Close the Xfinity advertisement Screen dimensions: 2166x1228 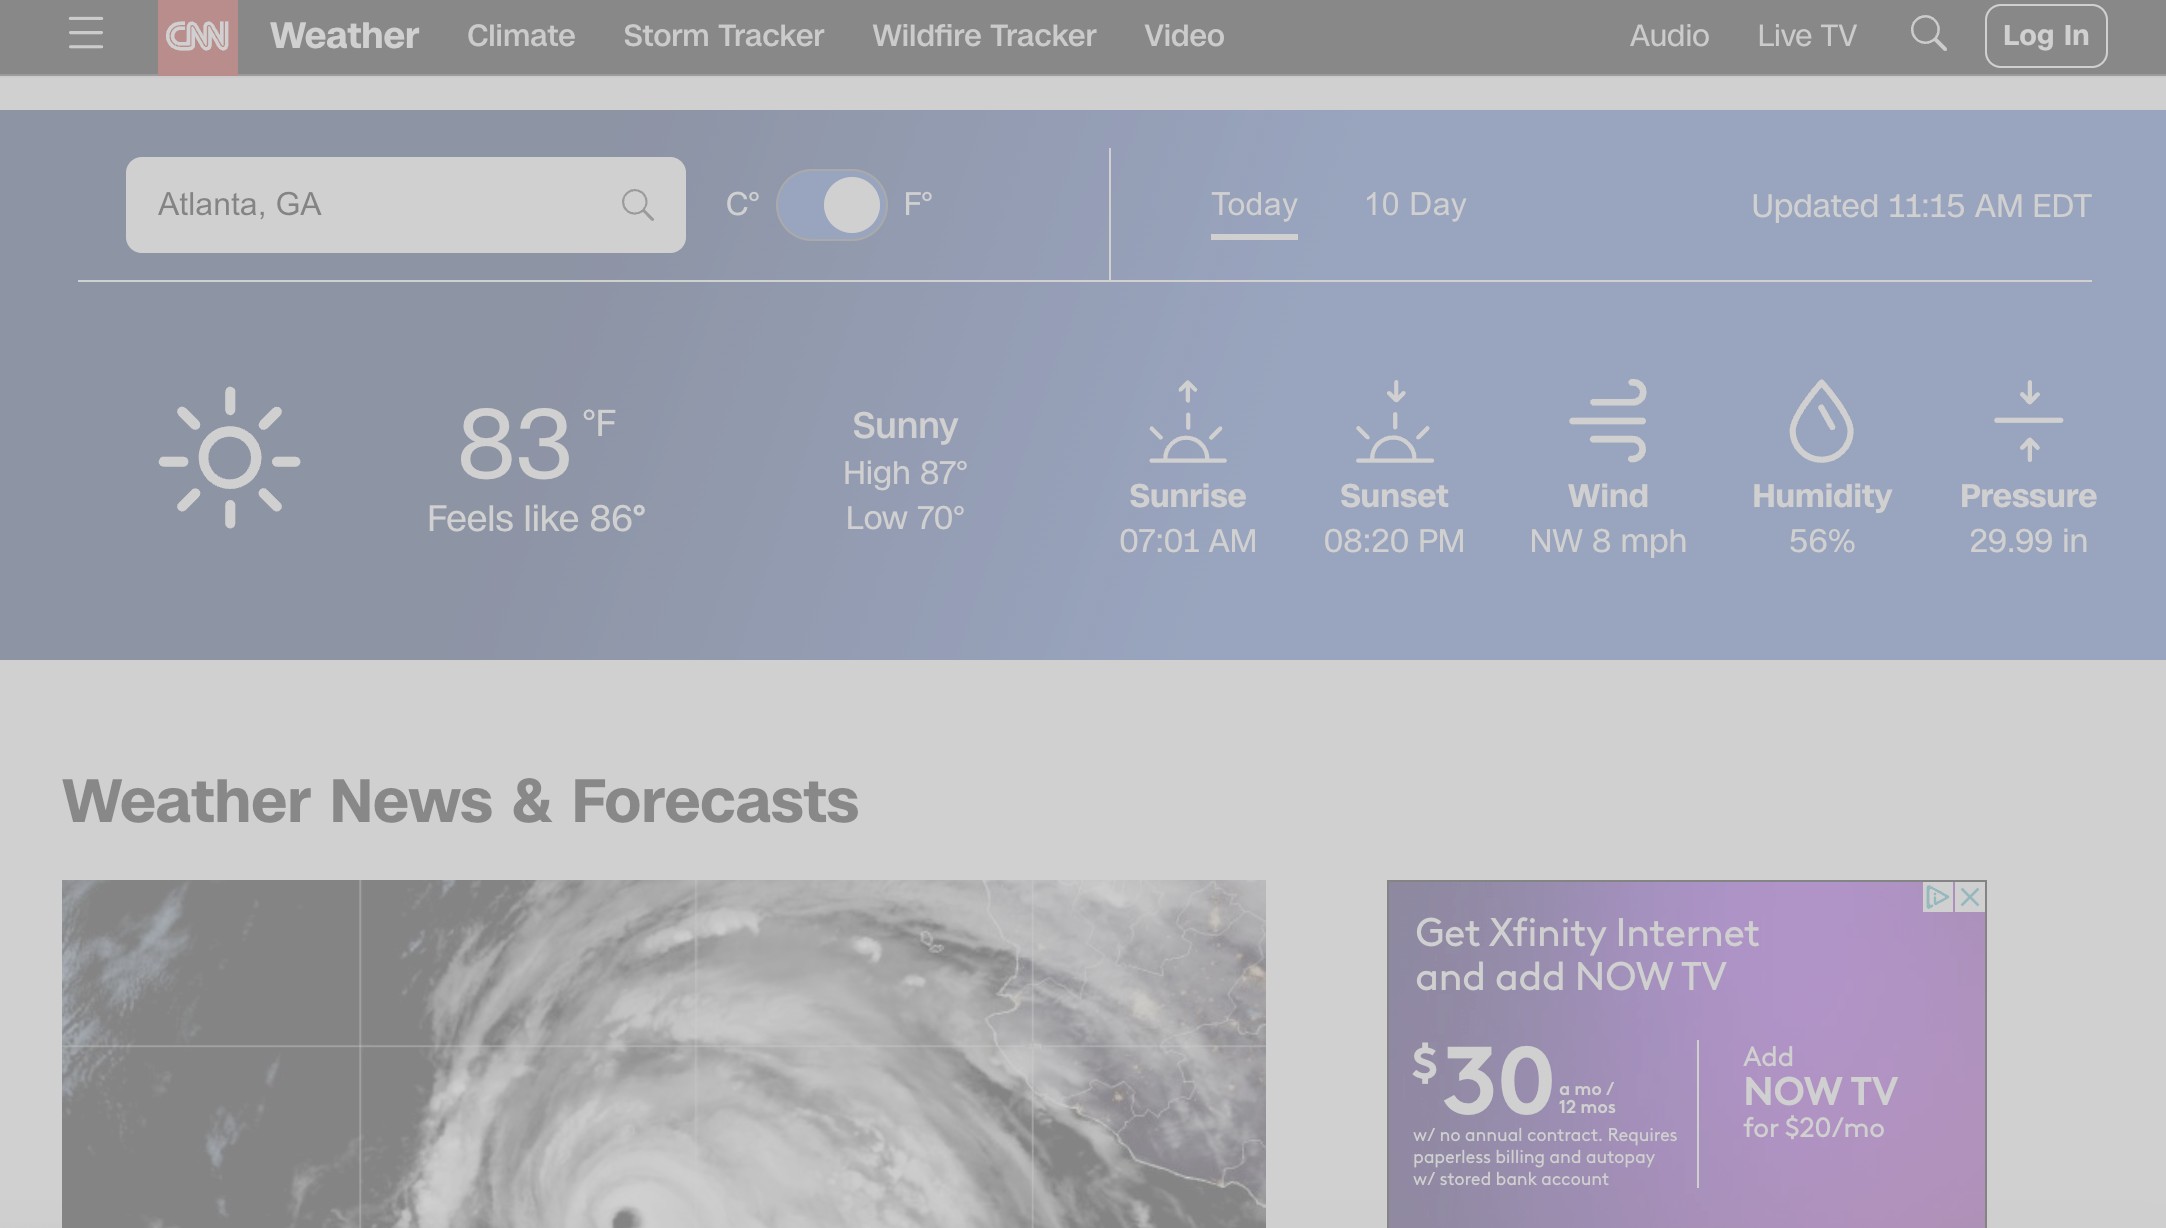click(x=1970, y=897)
